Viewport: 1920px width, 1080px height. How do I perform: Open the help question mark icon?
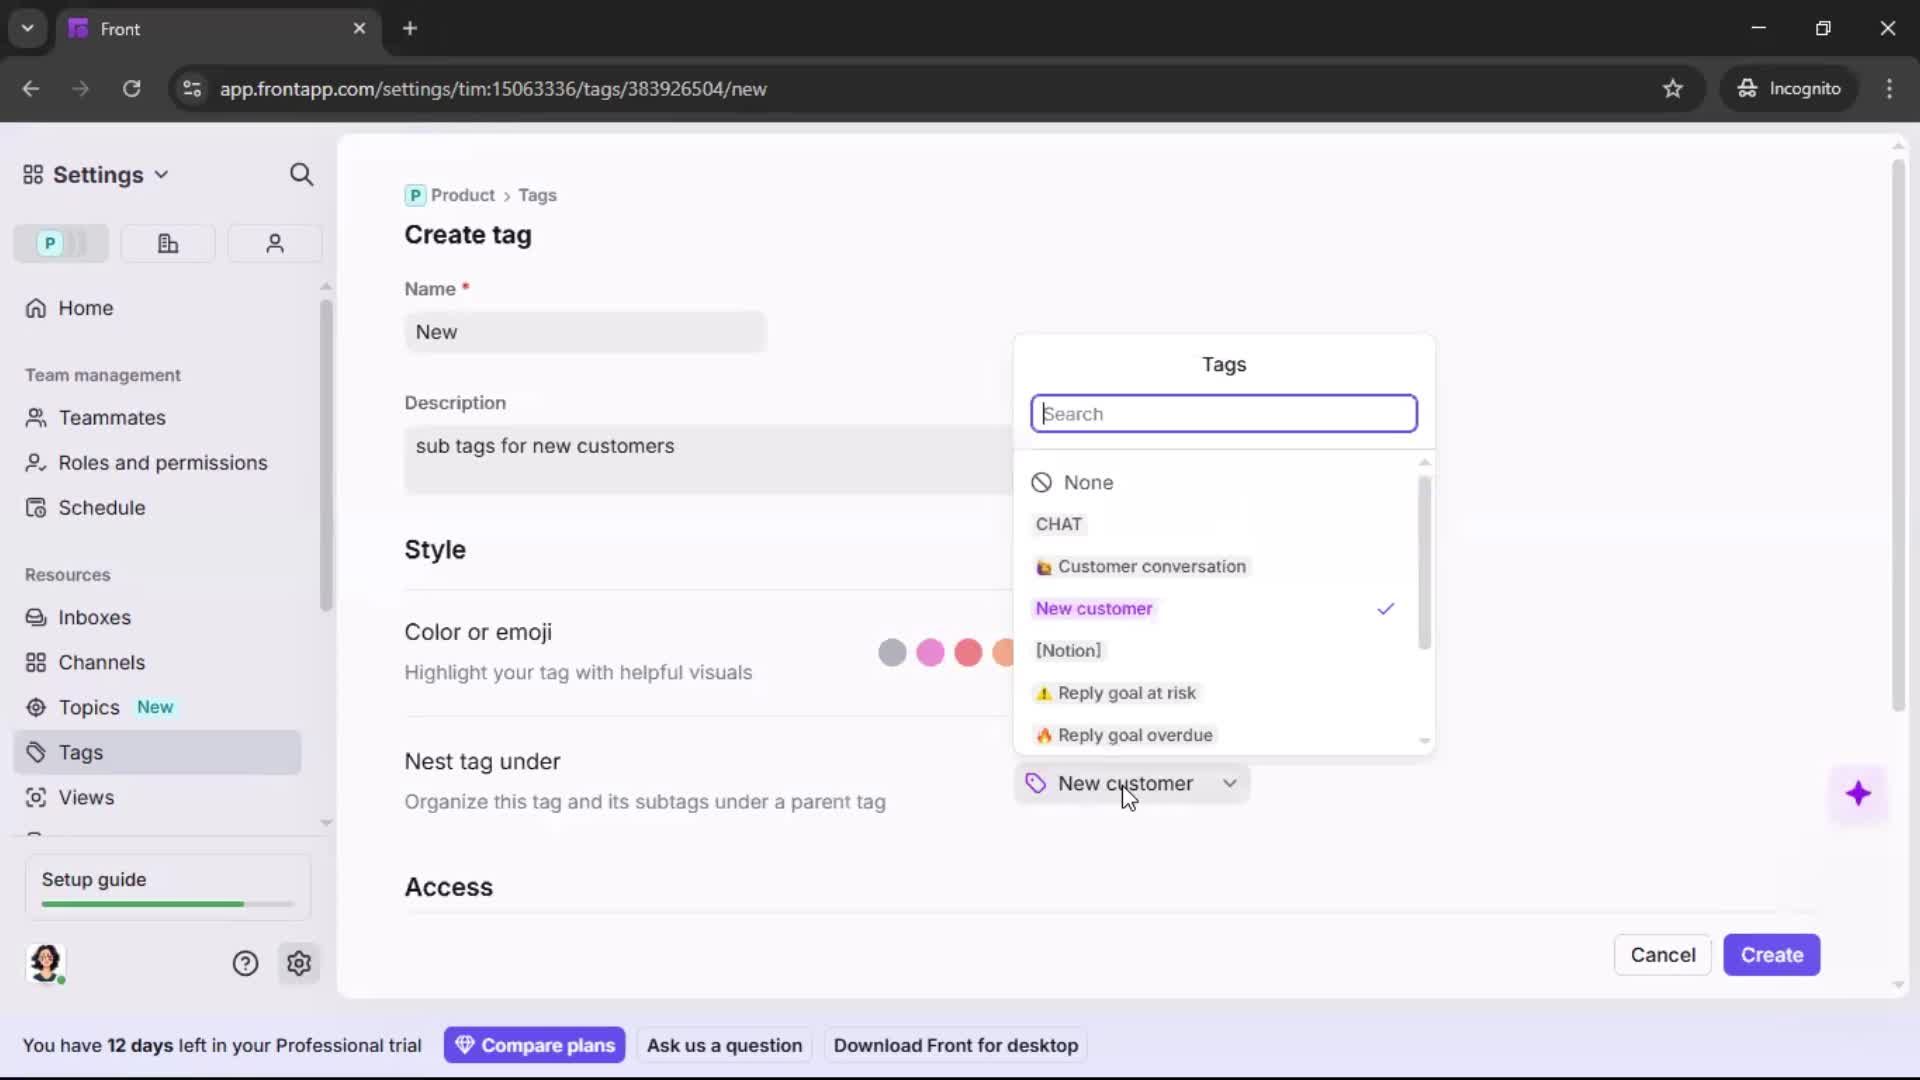[245, 963]
